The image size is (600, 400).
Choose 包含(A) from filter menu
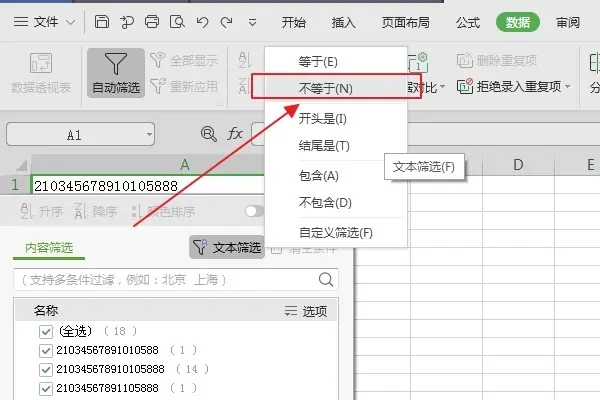click(336, 176)
